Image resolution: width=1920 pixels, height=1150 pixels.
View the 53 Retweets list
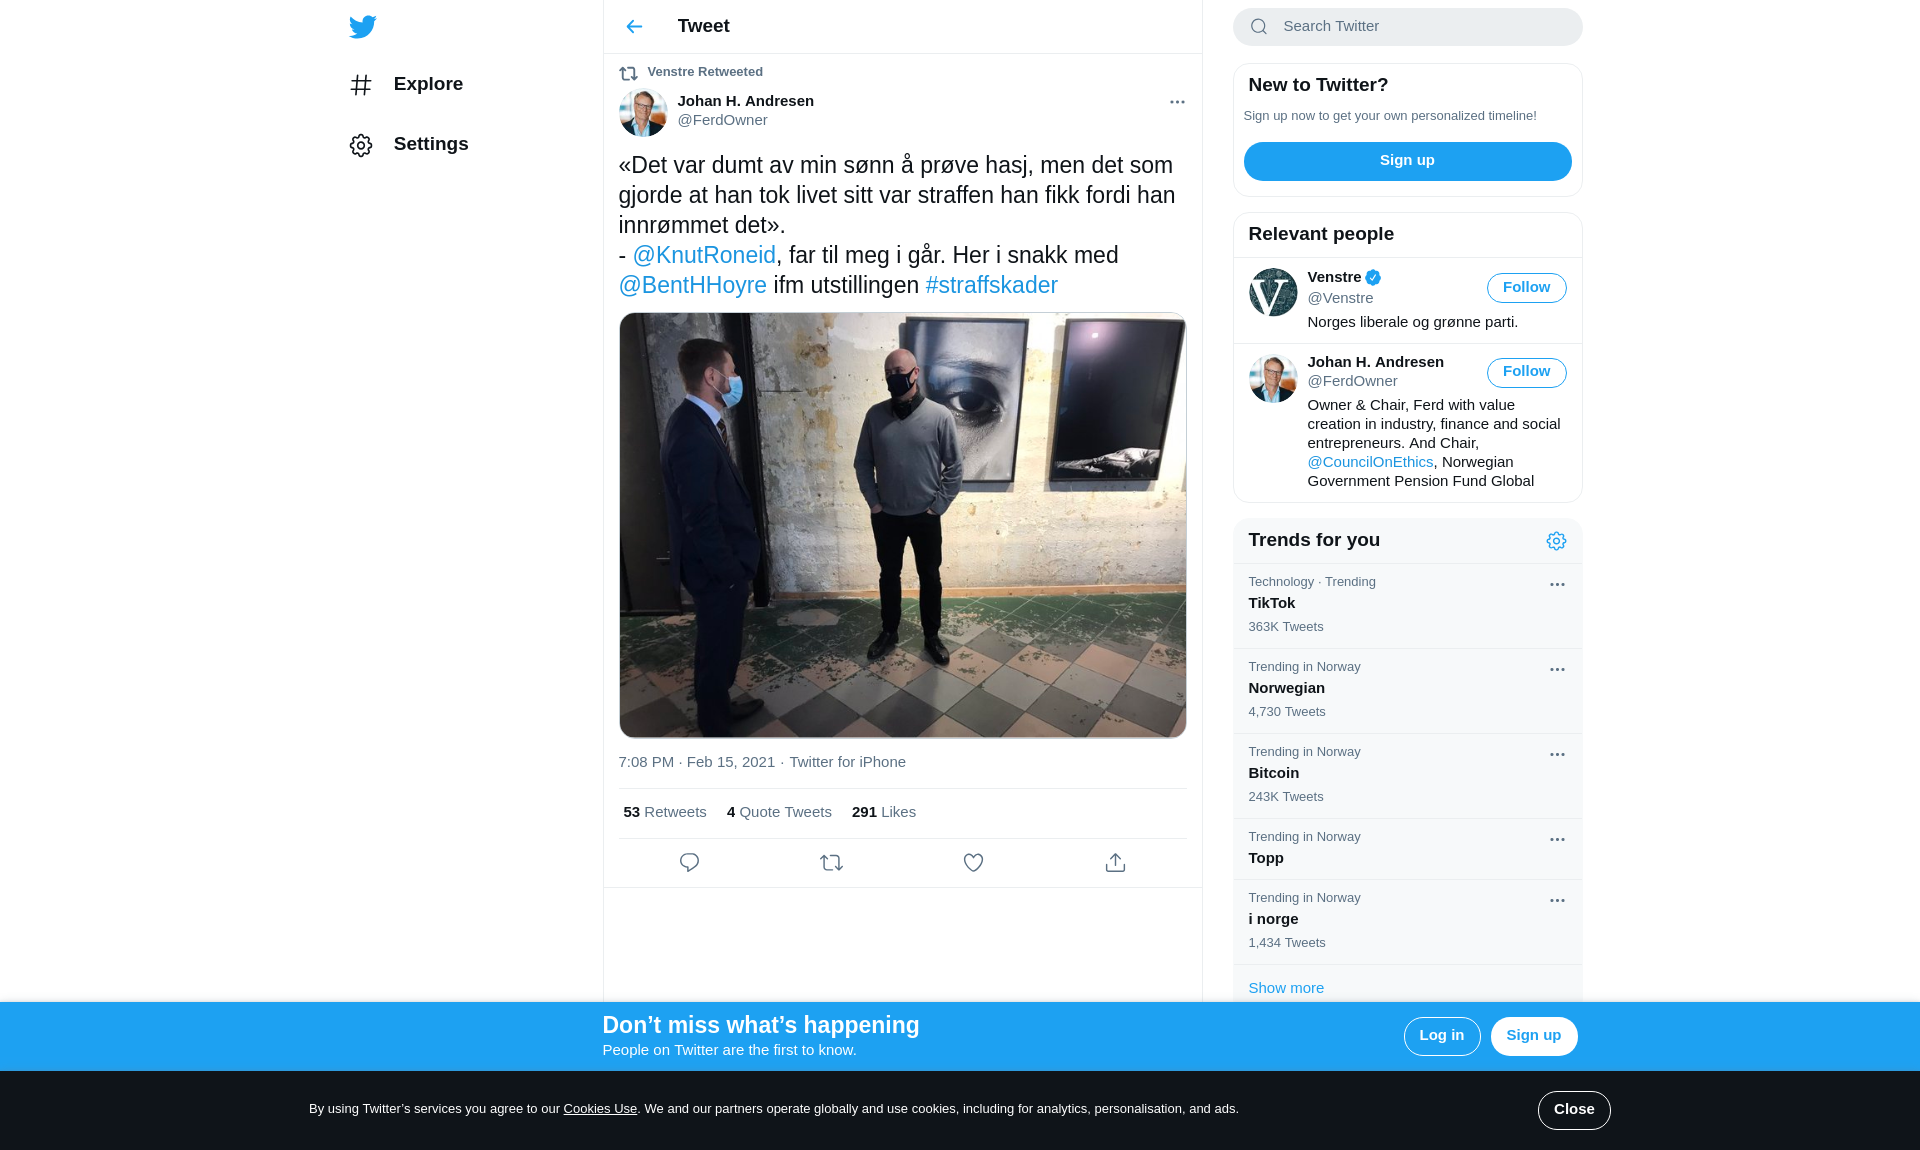pyautogui.click(x=664, y=812)
